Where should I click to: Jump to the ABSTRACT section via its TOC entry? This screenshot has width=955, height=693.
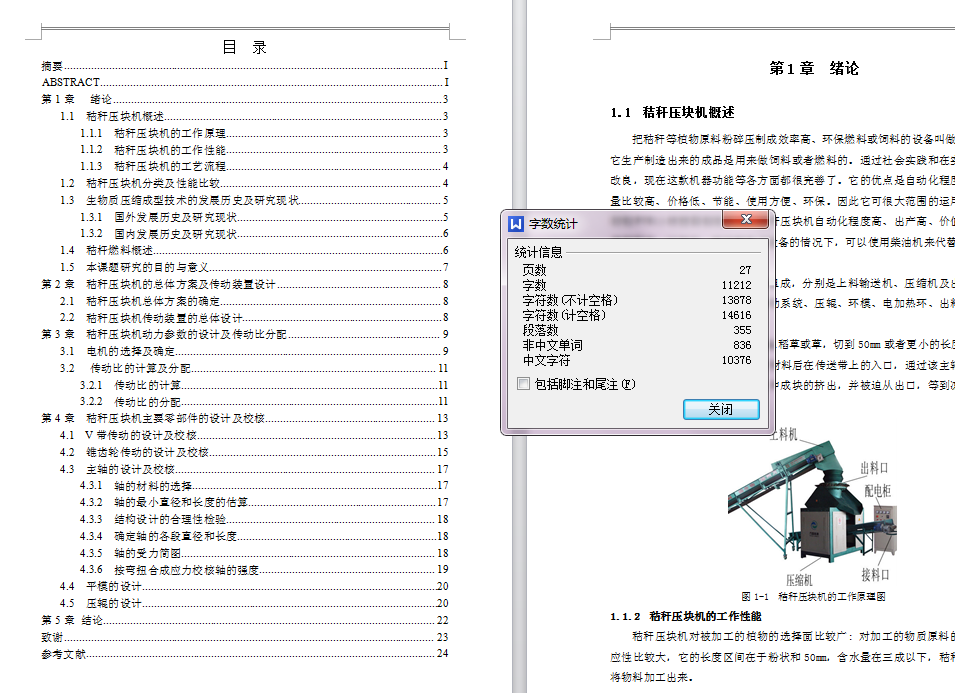(x=68, y=82)
